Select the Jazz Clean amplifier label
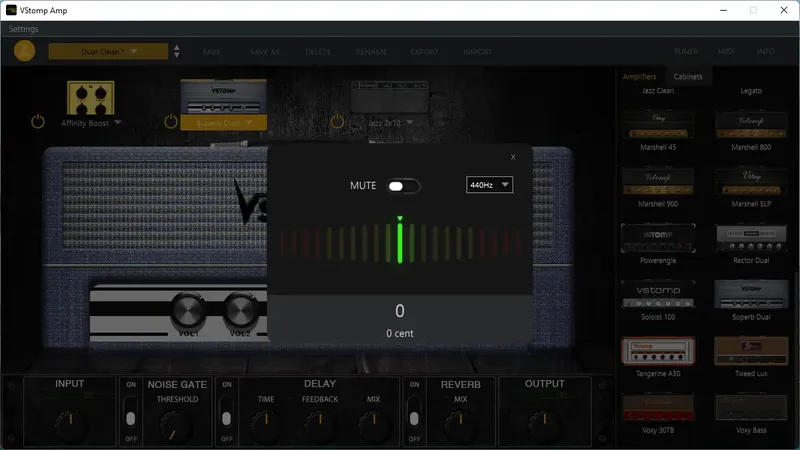The width and height of the screenshot is (800, 450). click(x=658, y=91)
